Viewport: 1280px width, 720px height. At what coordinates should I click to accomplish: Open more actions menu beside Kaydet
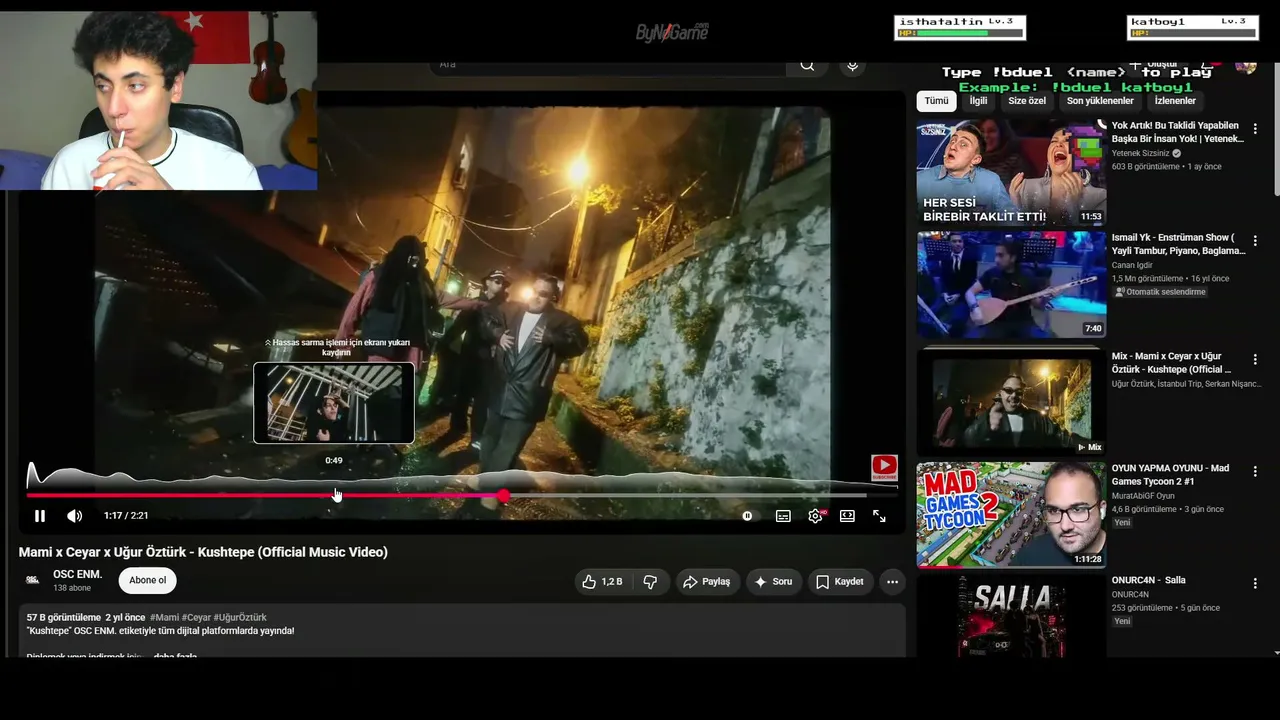[x=892, y=582]
